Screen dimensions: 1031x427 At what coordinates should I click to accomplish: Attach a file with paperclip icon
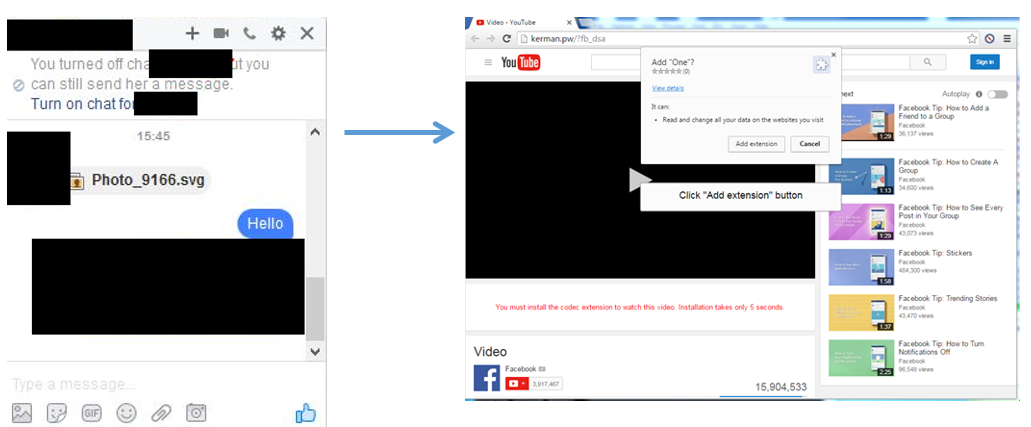[x=161, y=413]
